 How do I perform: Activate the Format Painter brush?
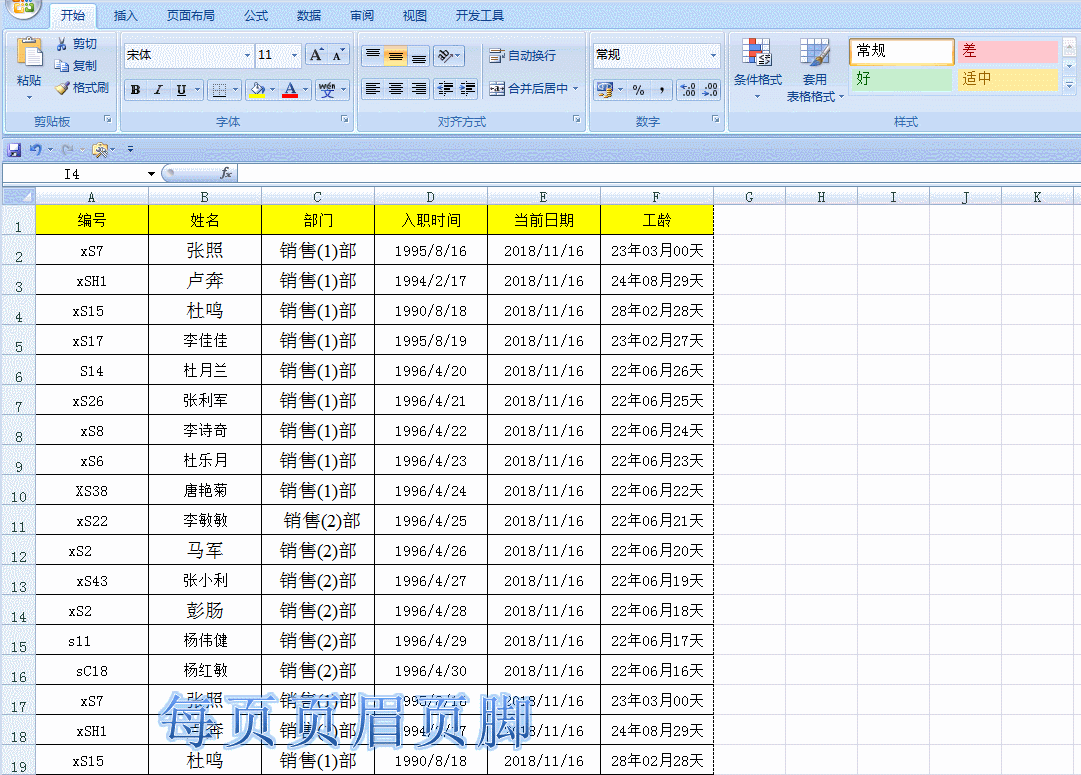point(62,88)
